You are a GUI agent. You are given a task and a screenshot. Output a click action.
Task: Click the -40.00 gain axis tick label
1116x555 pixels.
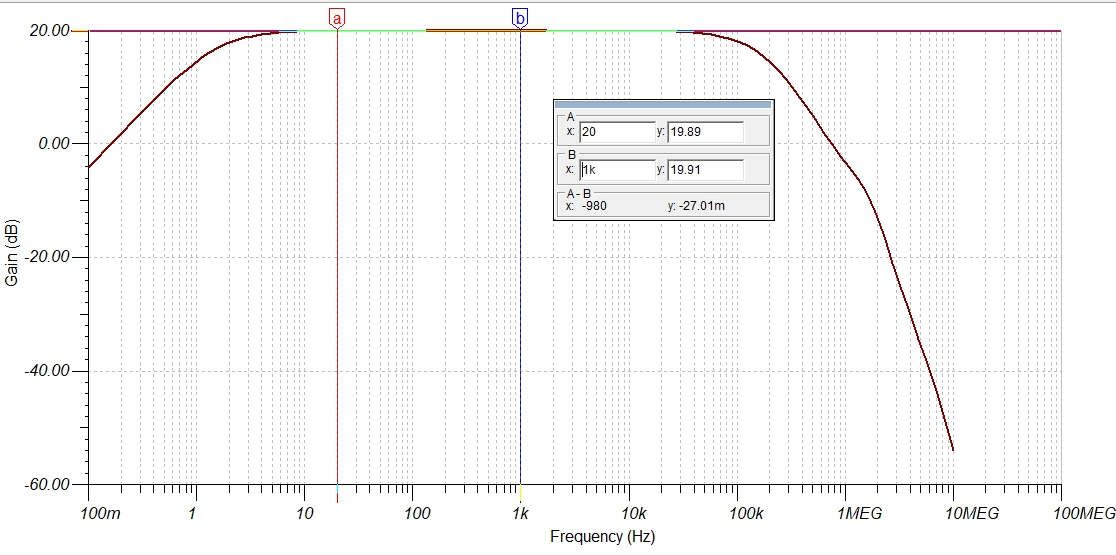click(48, 371)
